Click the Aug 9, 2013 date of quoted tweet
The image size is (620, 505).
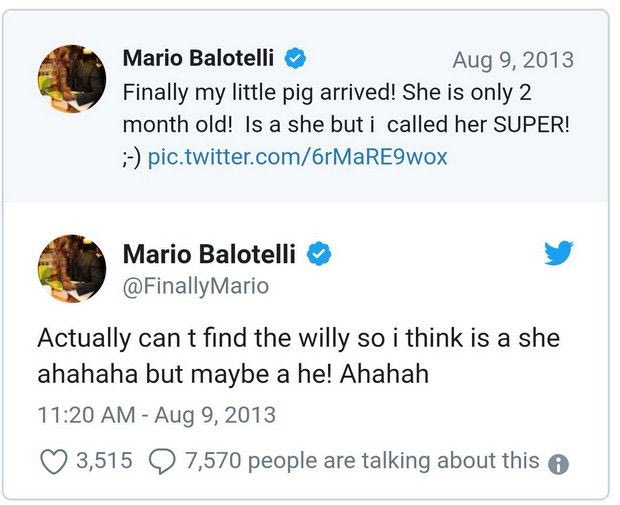point(513,60)
